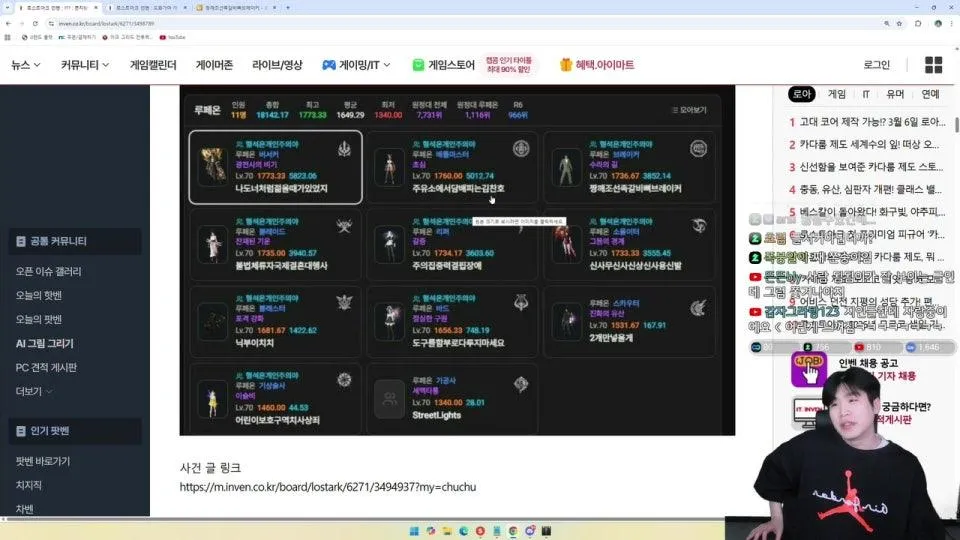
Task: Open the 주의집중력결핍장애 character portrait
Action: [389, 244]
